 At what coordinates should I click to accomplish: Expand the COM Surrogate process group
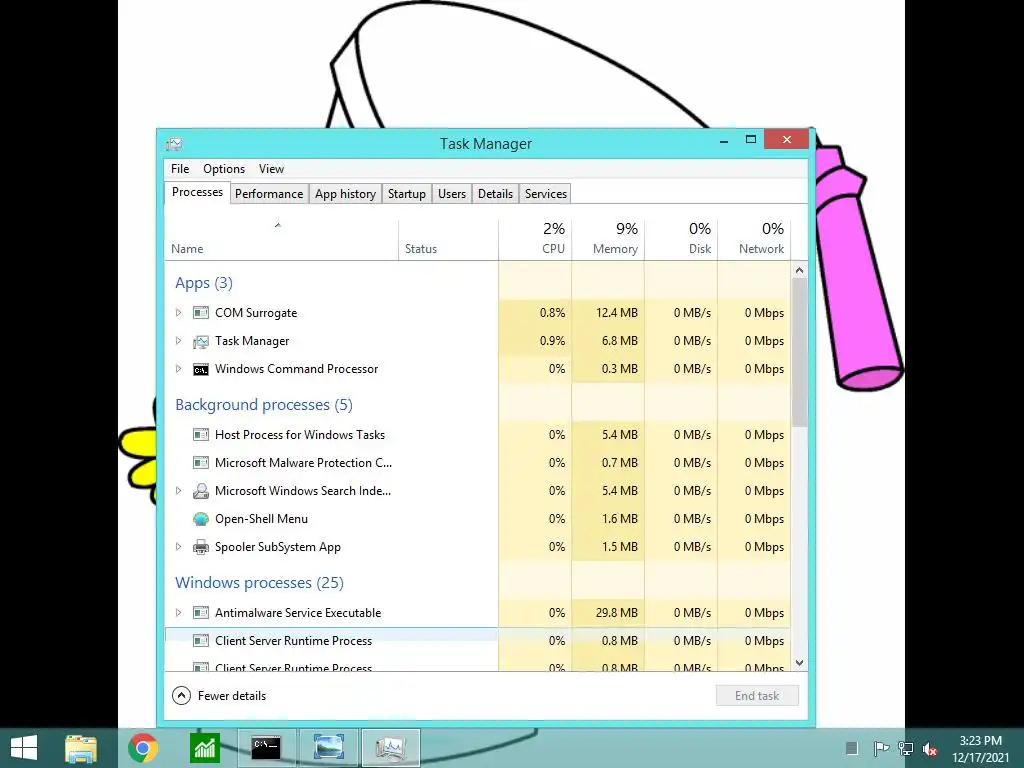pos(178,313)
